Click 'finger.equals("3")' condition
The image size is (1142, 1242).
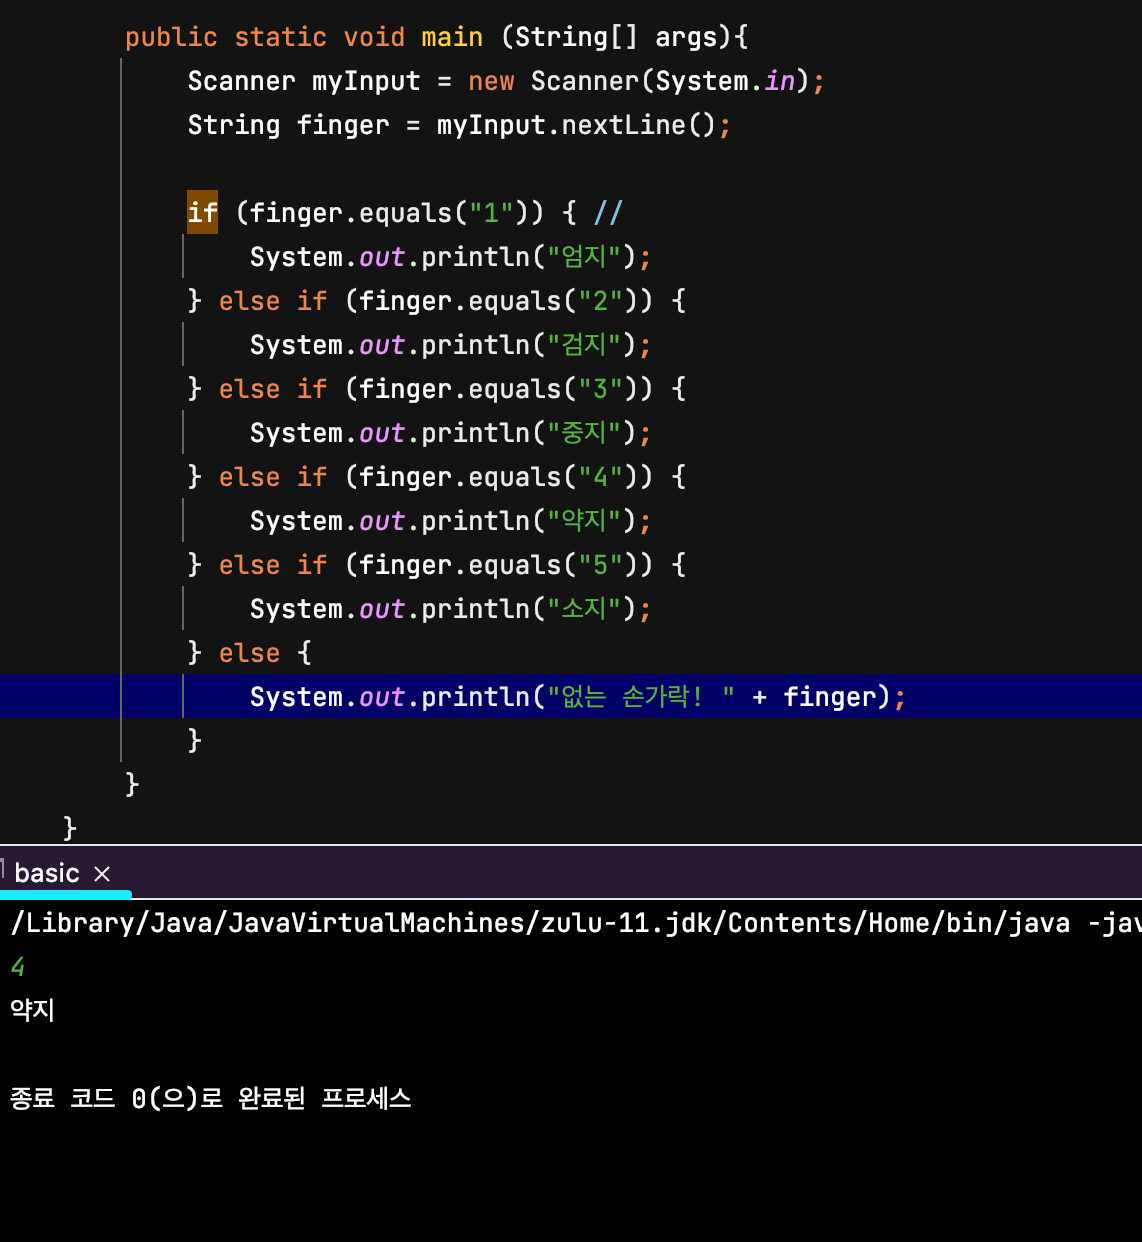498,389
